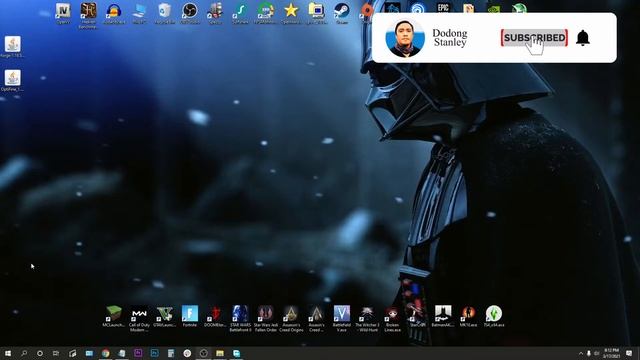Launch the TS4_x64 Sims shortcut
Image resolution: width=640 pixels, height=360 pixels.
point(494,316)
